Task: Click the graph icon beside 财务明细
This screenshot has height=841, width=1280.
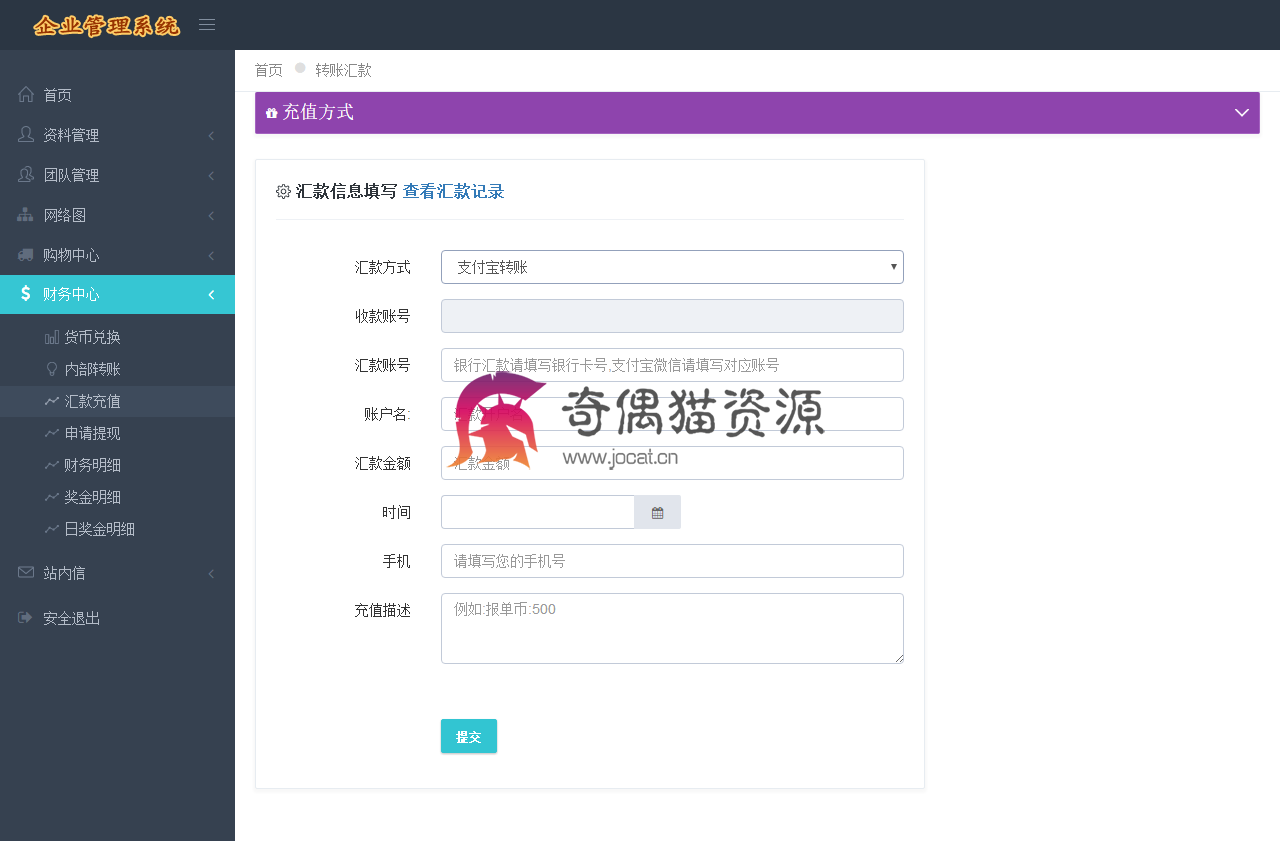Action: pyautogui.click(x=52, y=465)
